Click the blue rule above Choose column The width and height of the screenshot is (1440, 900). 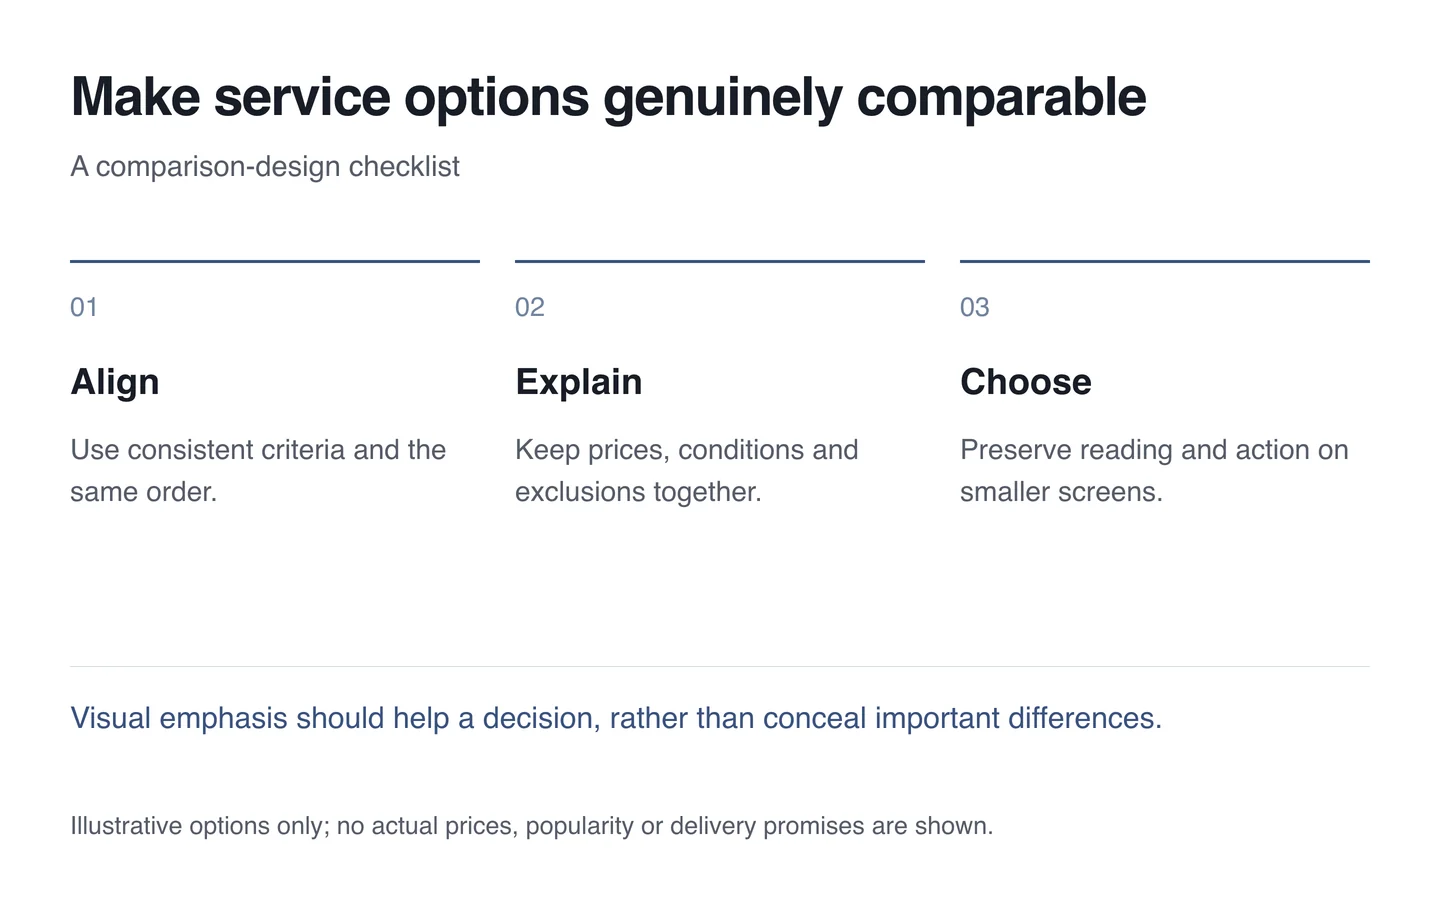tap(1165, 261)
